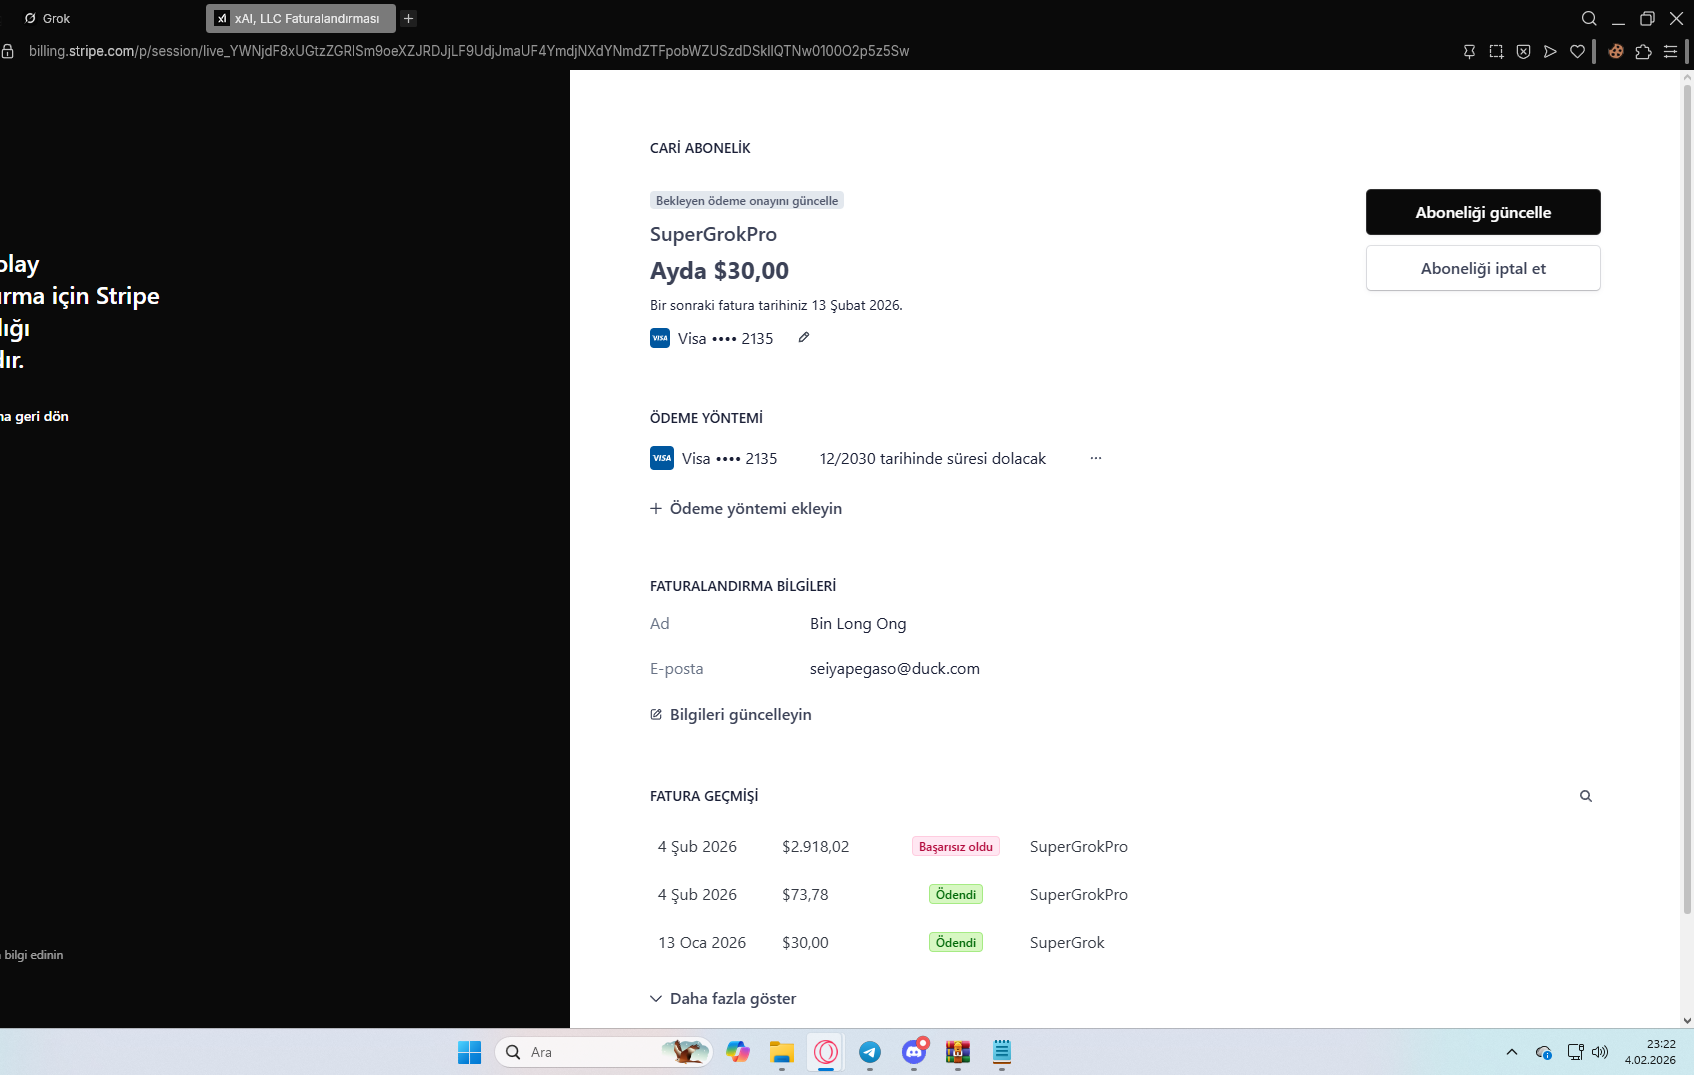This screenshot has width=1694, height=1075.
Task: Click Ödeme yöntemi ekleyin link
Action: pyautogui.click(x=746, y=508)
